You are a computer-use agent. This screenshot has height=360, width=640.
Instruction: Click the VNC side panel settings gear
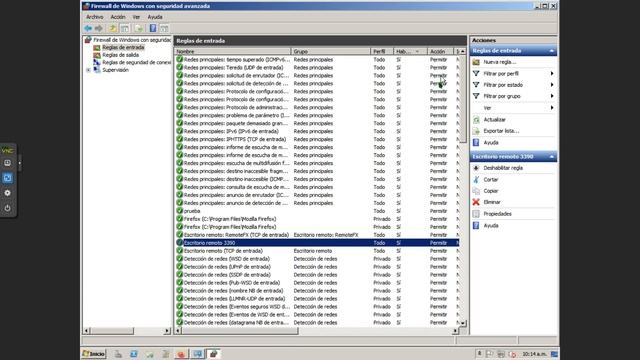pyautogui.click(x=7, y=193)
